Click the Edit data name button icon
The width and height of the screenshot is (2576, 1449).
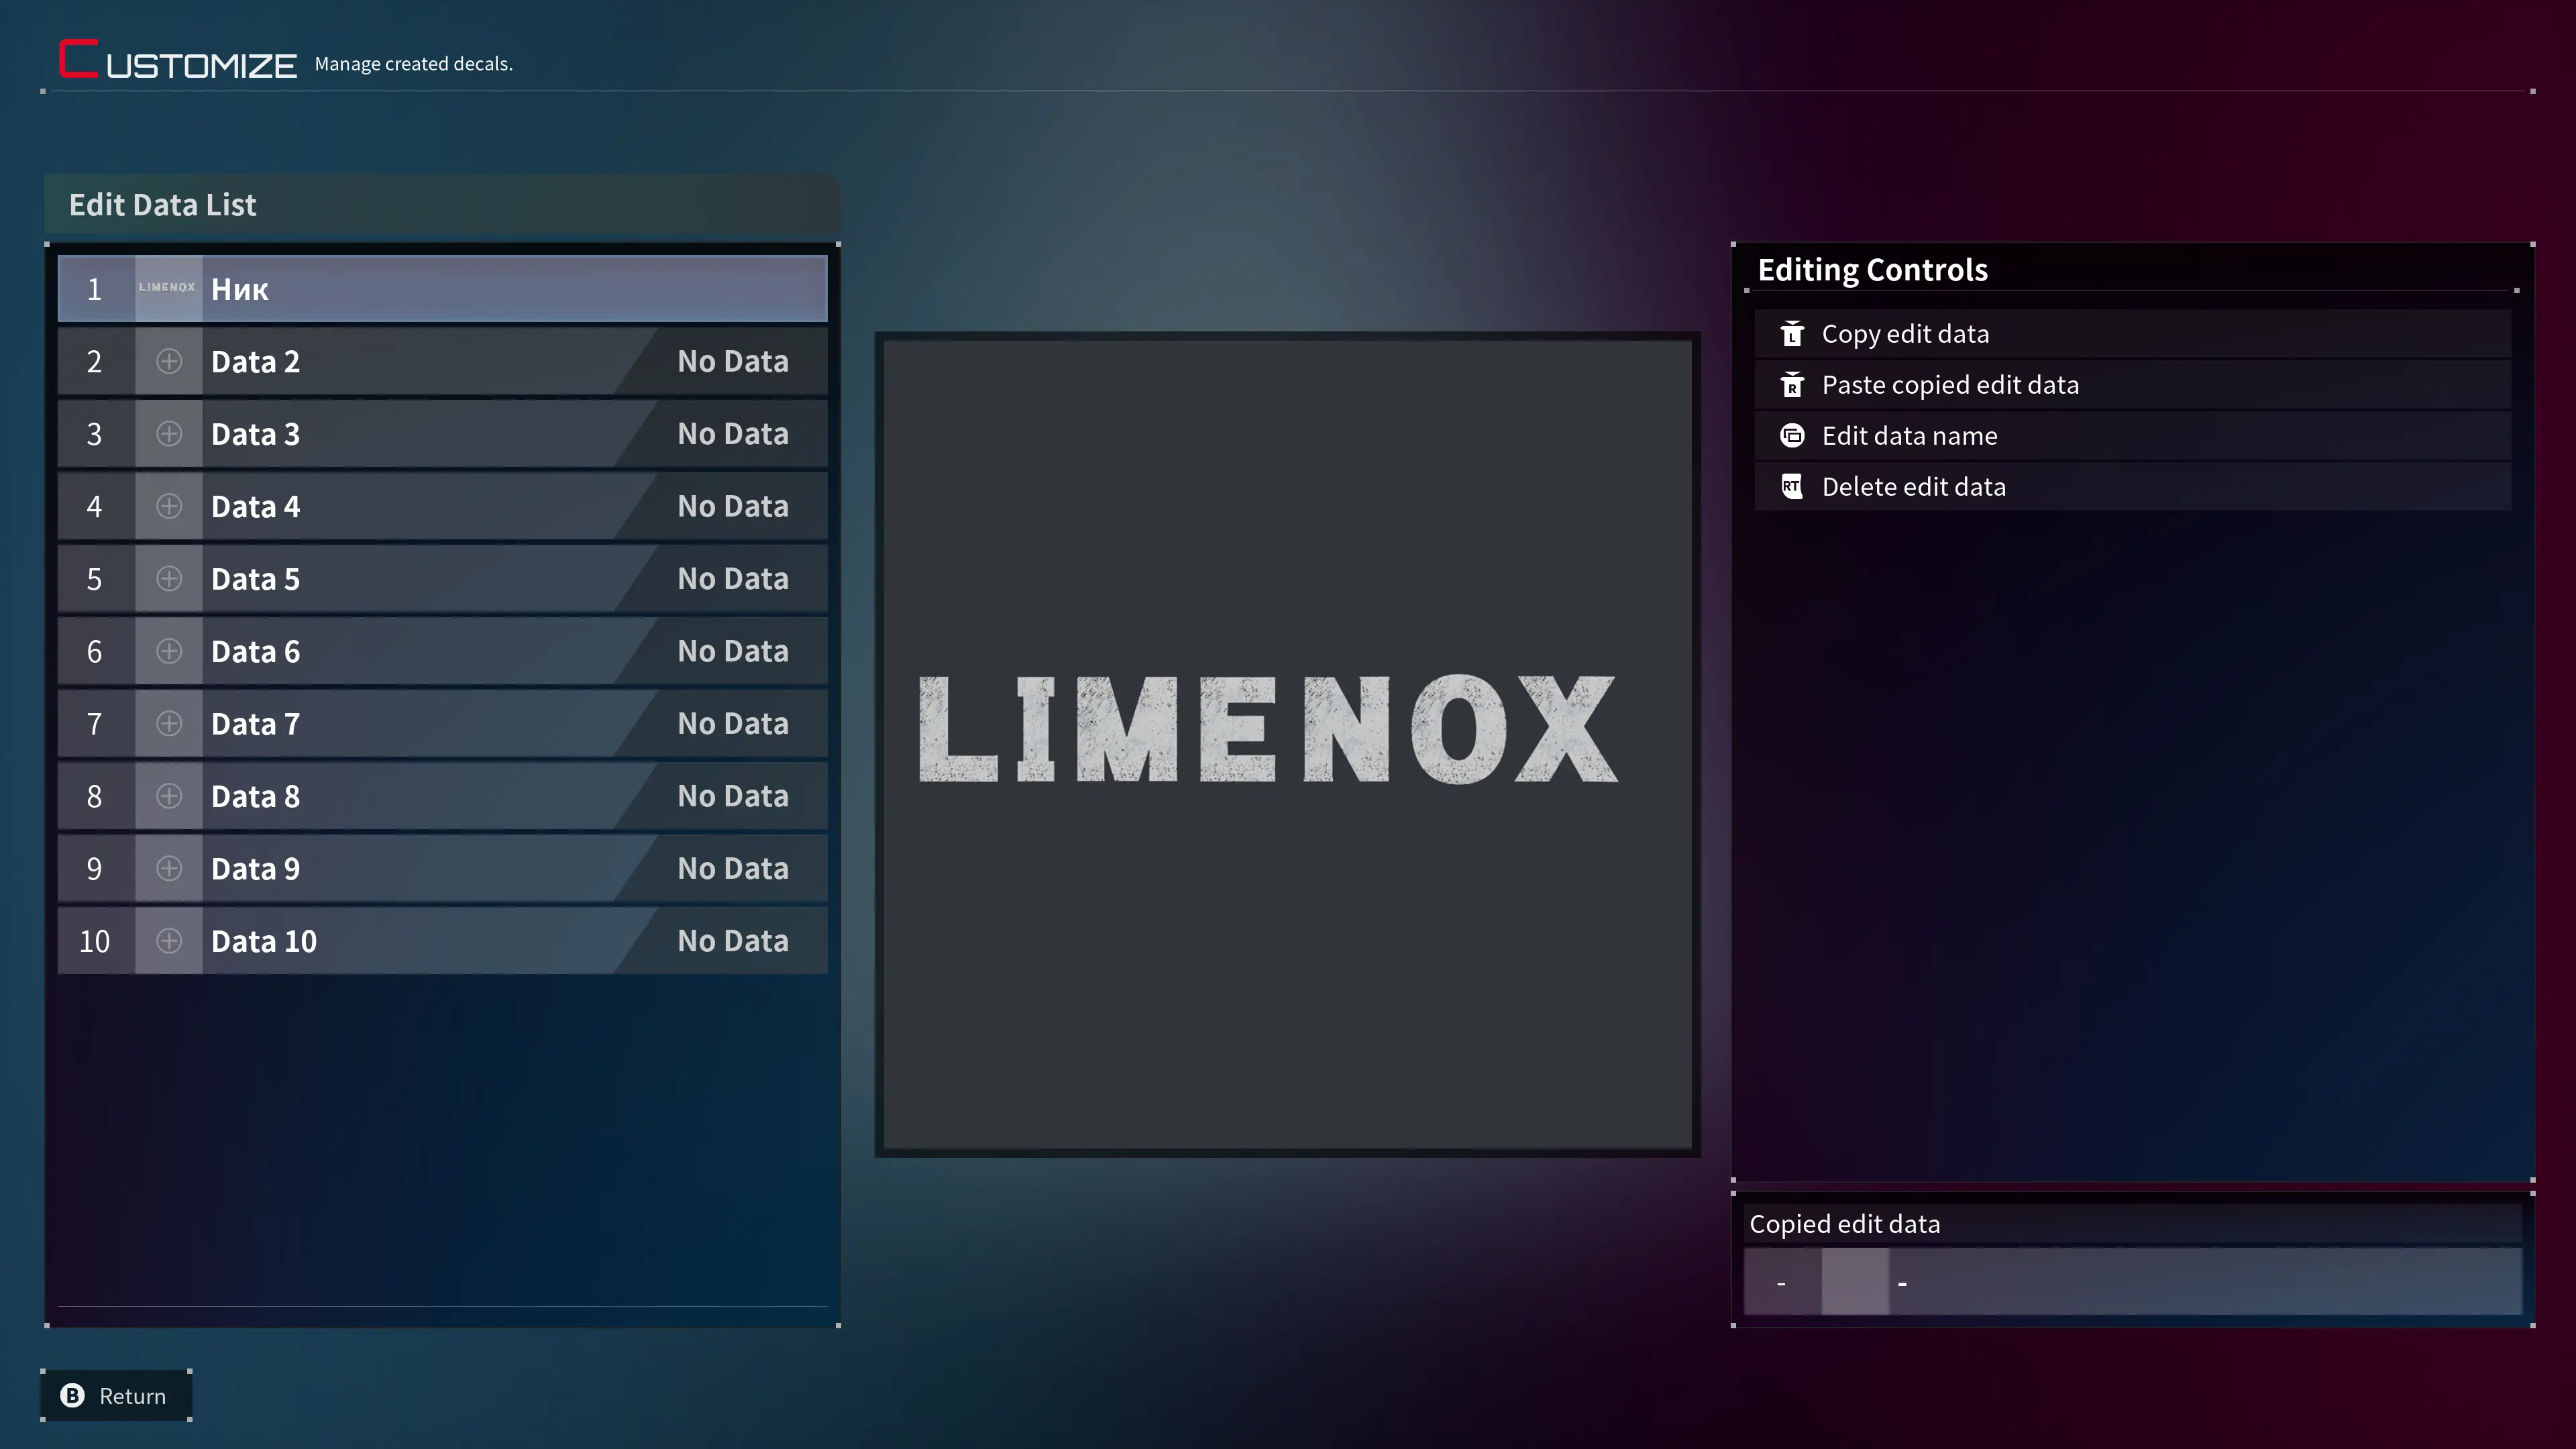tap(1792, 436)
